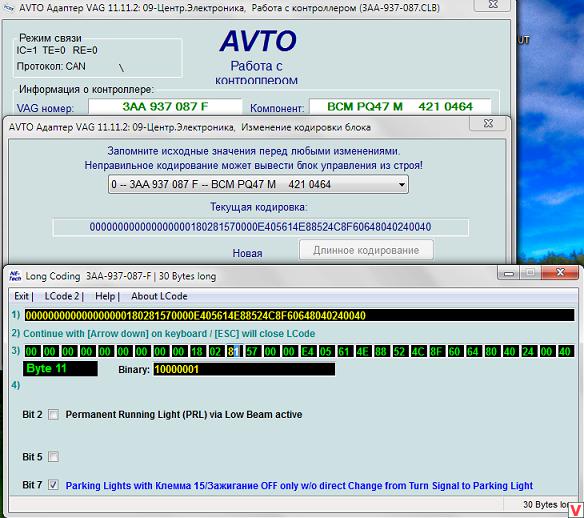Close the Работа с контроллером window
584x518 pixels.
point(493,4)
